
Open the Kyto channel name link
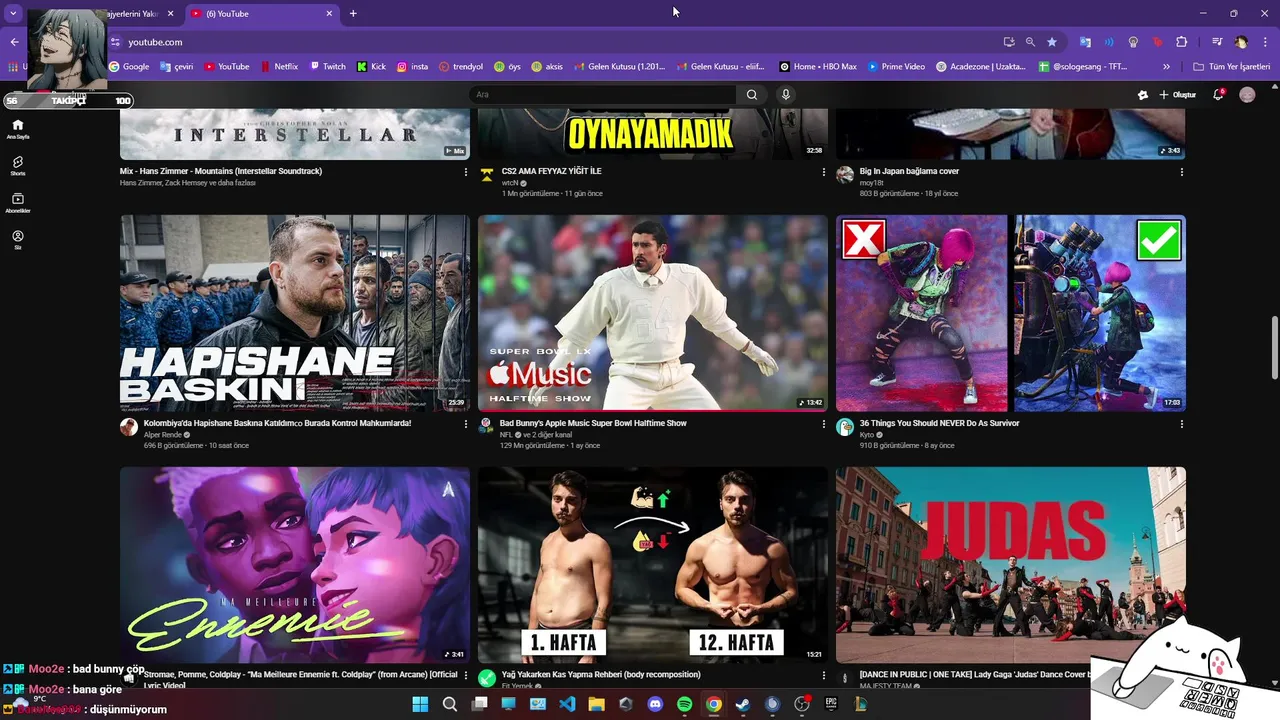tap(868, 435)
